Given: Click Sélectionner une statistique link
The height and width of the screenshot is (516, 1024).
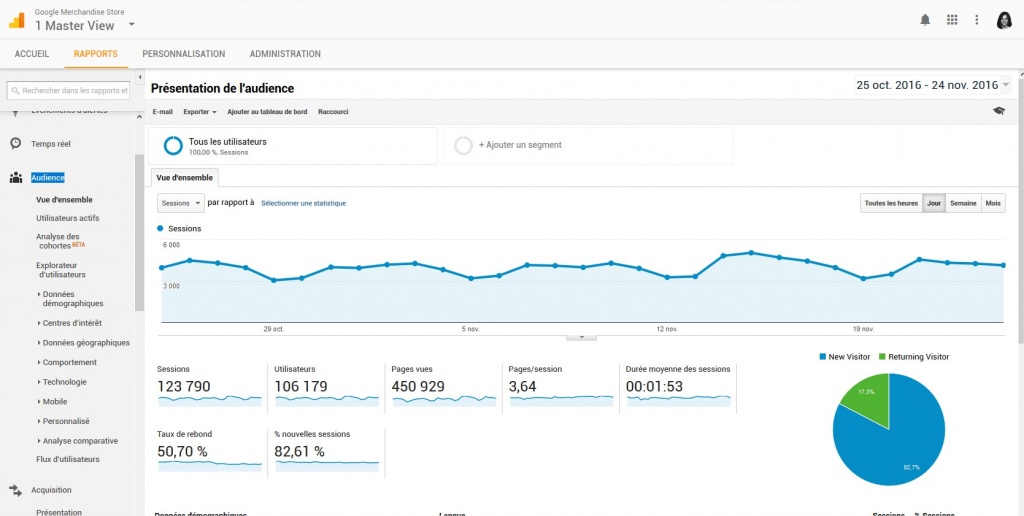Looking at the screenshot, I should (304, 203).
